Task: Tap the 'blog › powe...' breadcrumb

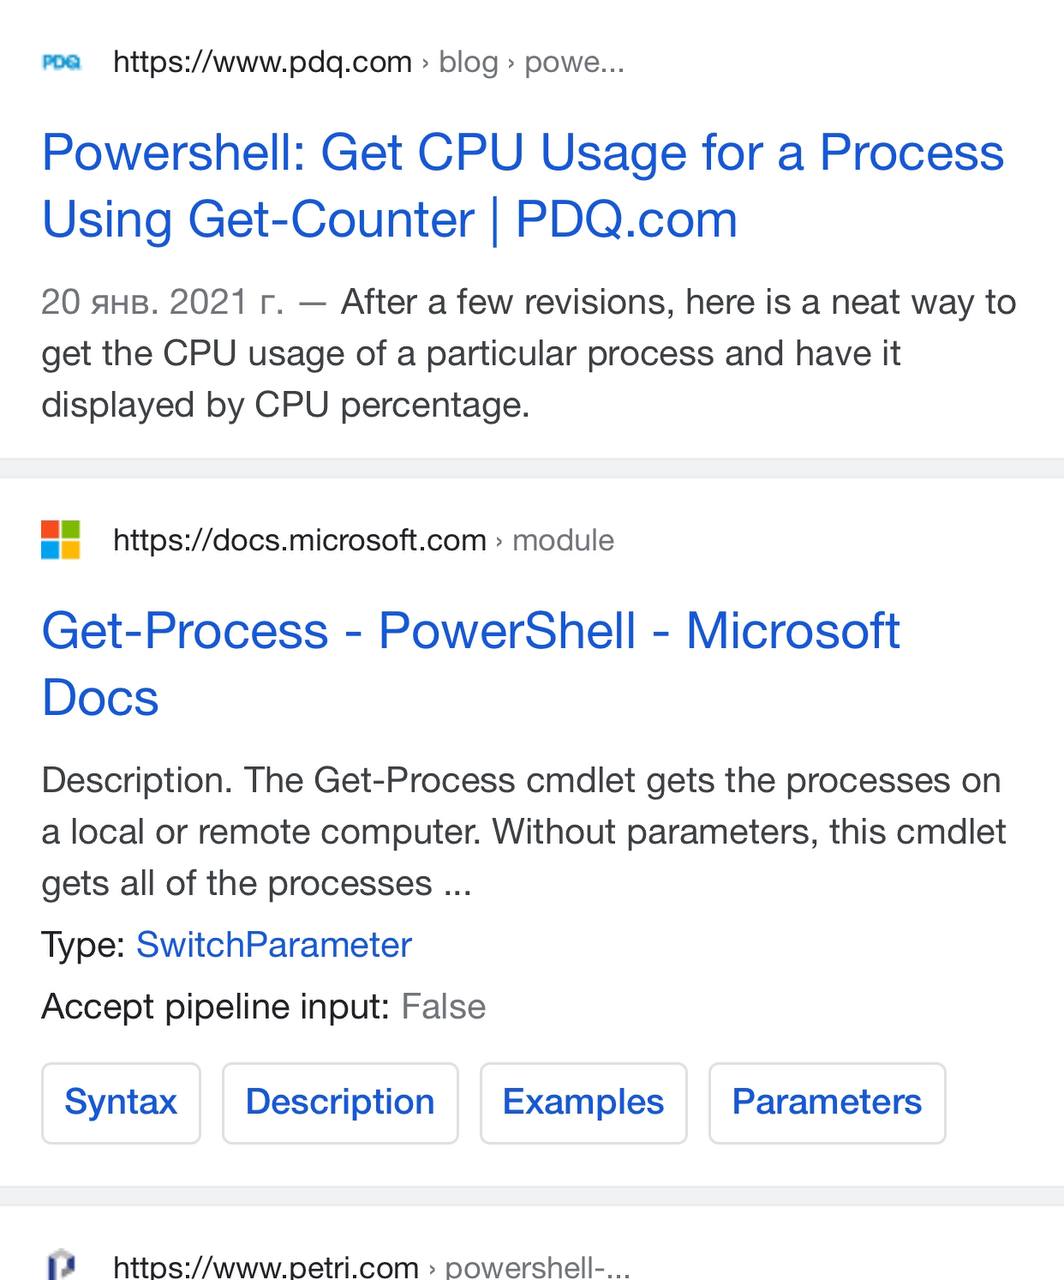Action: [531, 62]
